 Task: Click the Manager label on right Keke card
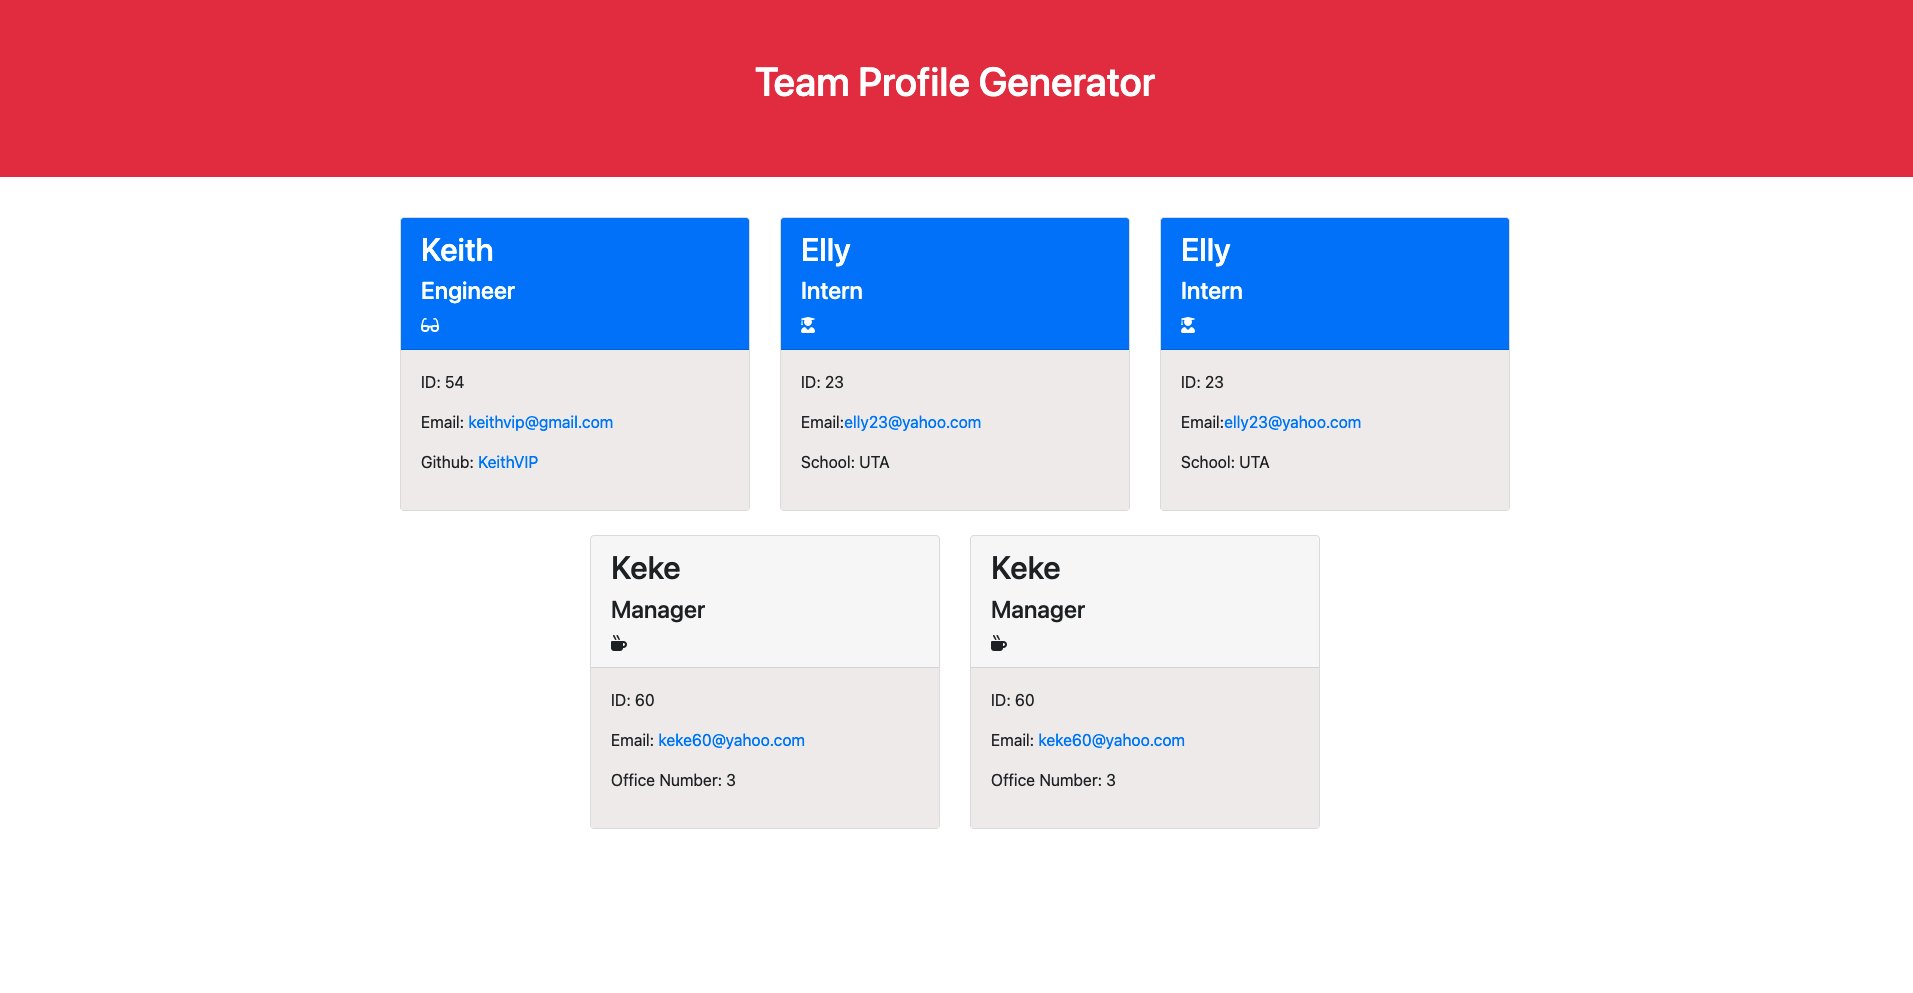pos(1037,610)
